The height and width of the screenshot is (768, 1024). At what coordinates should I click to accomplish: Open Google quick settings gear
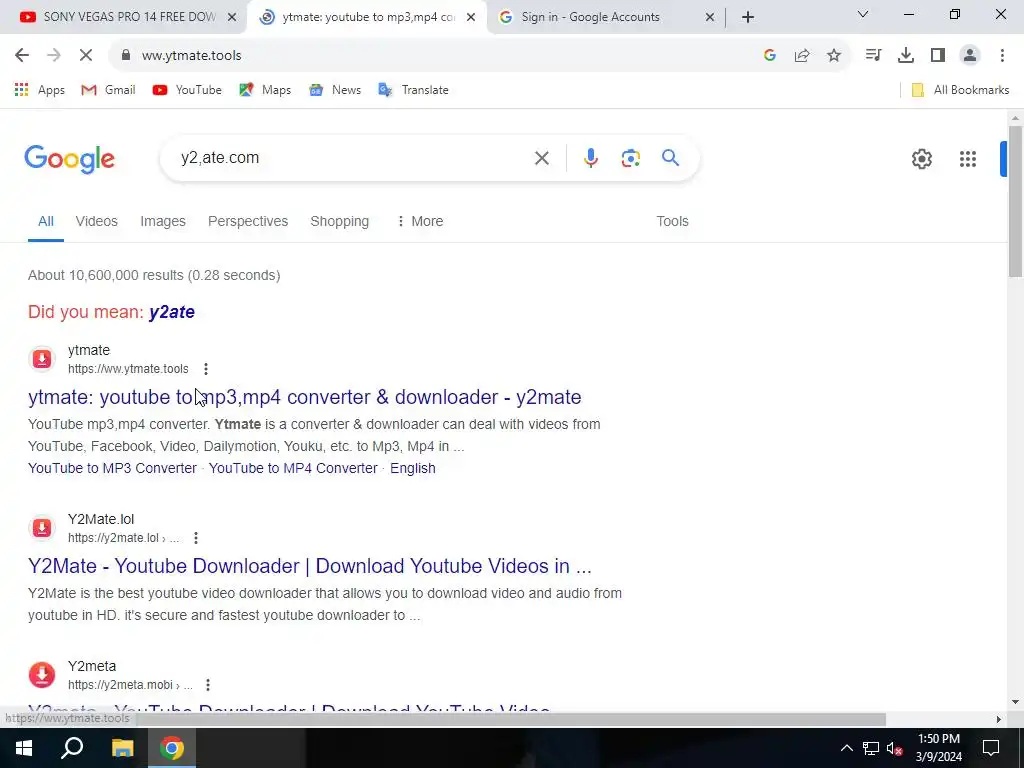pos(921,159)
